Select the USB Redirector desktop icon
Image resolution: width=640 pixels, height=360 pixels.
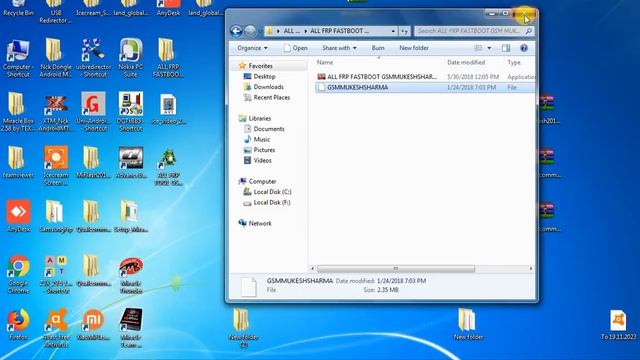(x=56, y=11)
